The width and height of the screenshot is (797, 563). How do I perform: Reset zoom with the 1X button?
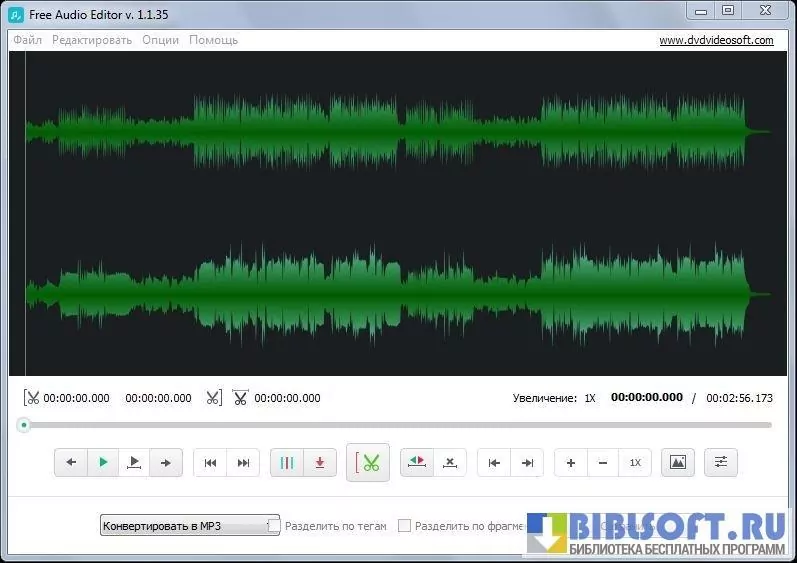click(x=634, y=463)
